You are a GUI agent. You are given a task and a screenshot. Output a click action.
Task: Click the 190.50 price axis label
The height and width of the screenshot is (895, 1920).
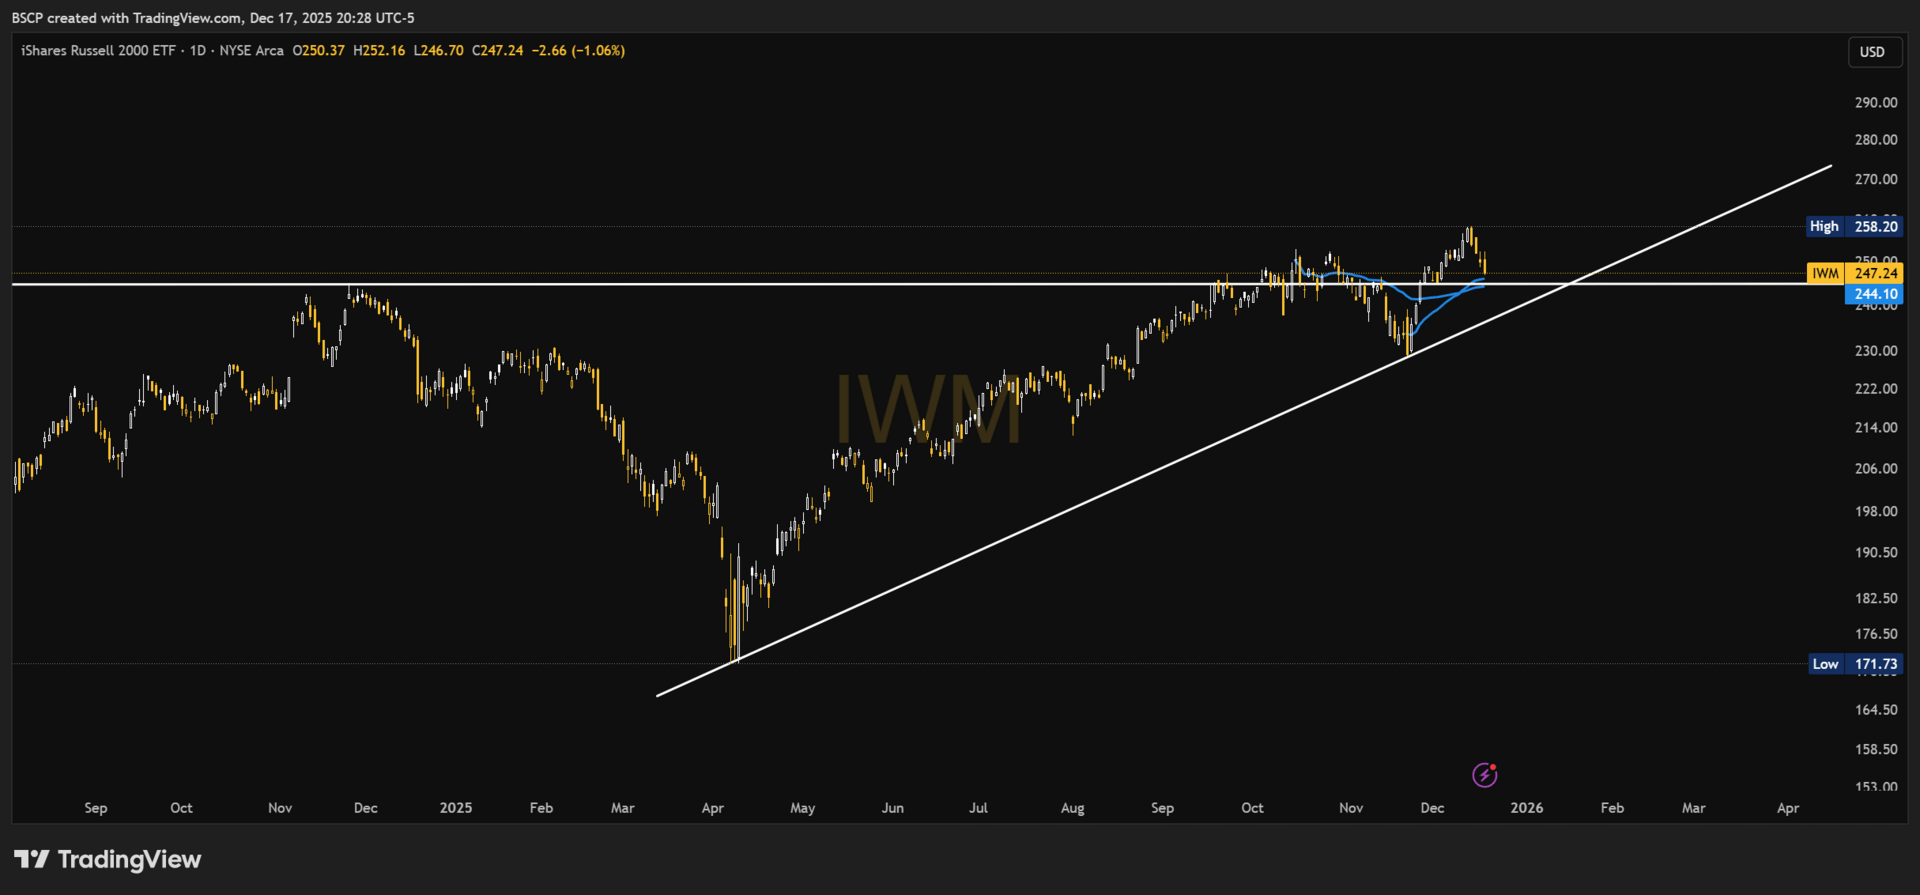point(1876,553)
